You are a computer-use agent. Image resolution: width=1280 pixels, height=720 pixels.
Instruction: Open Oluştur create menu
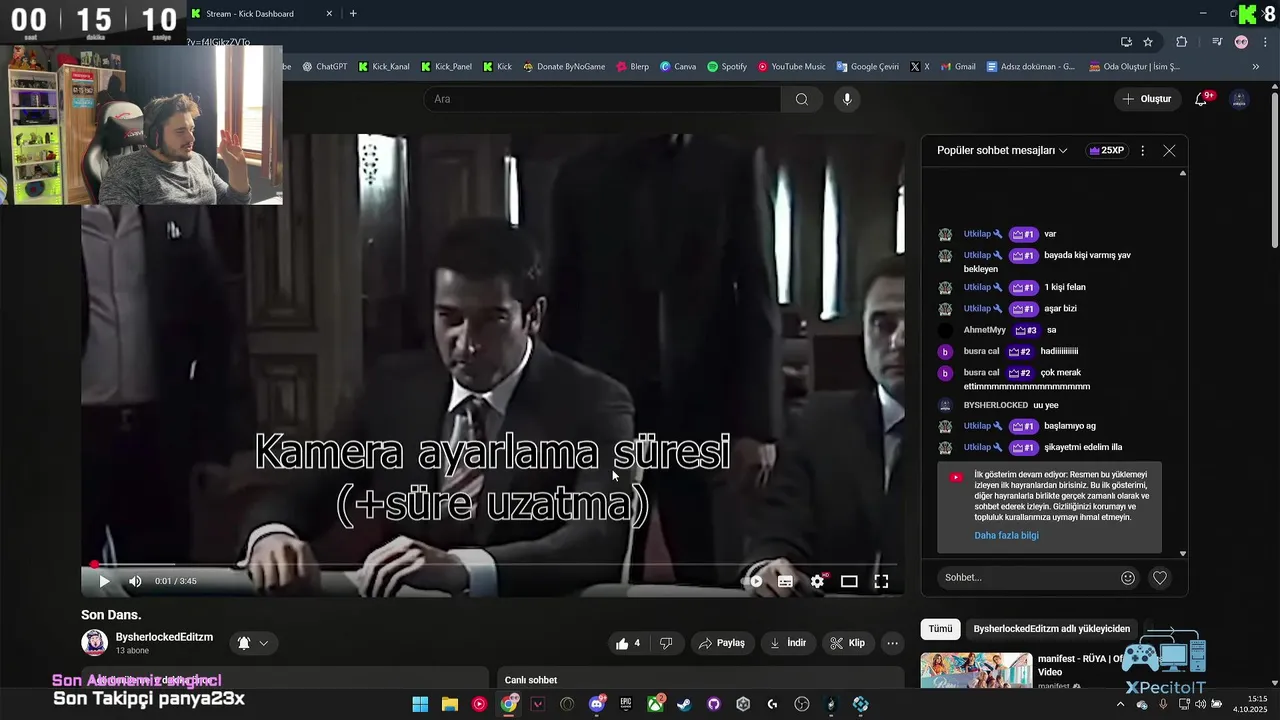click(x=1146, y=99)
